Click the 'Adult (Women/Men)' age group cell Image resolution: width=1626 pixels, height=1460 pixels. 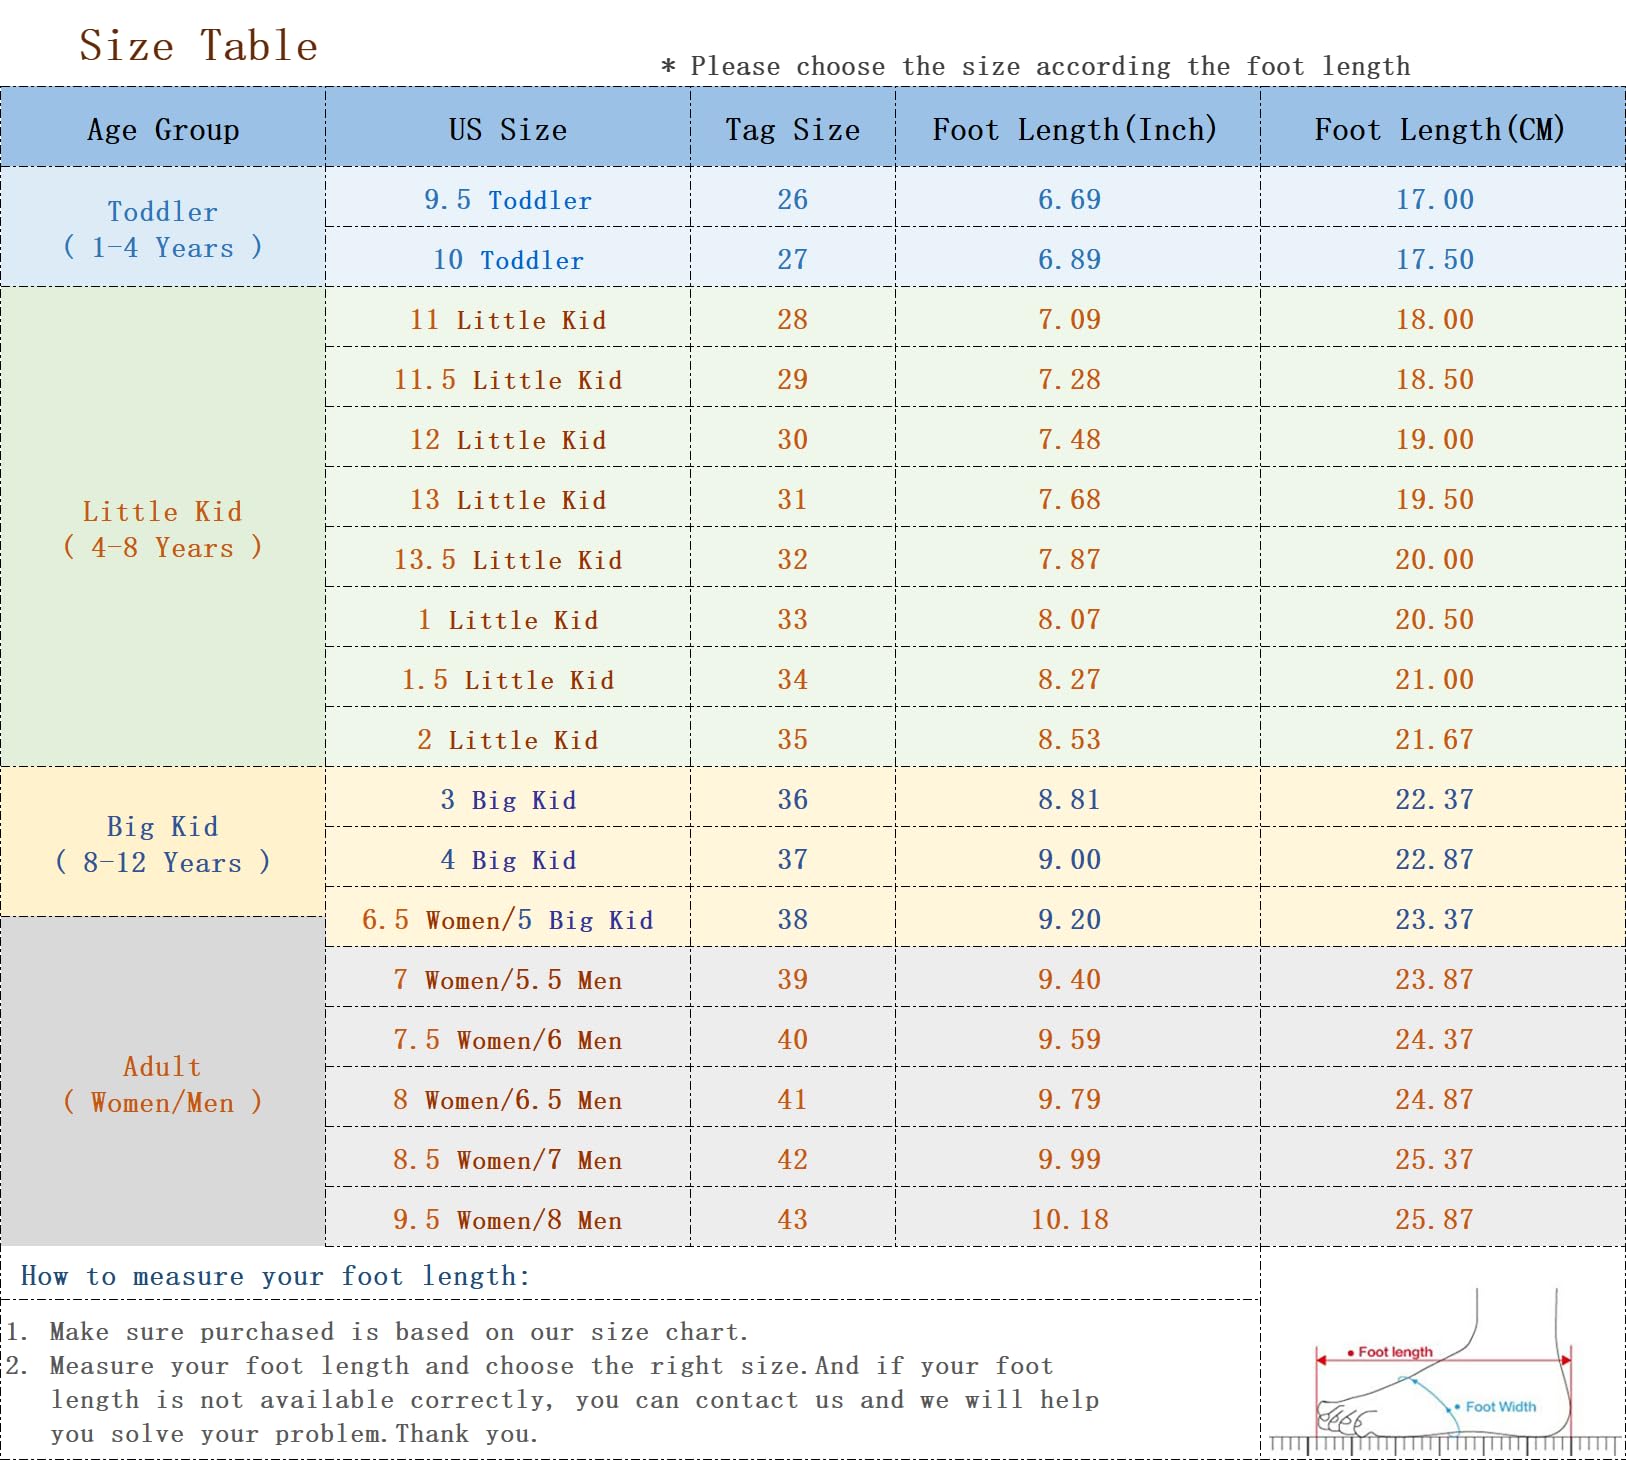coord(163,1084)
